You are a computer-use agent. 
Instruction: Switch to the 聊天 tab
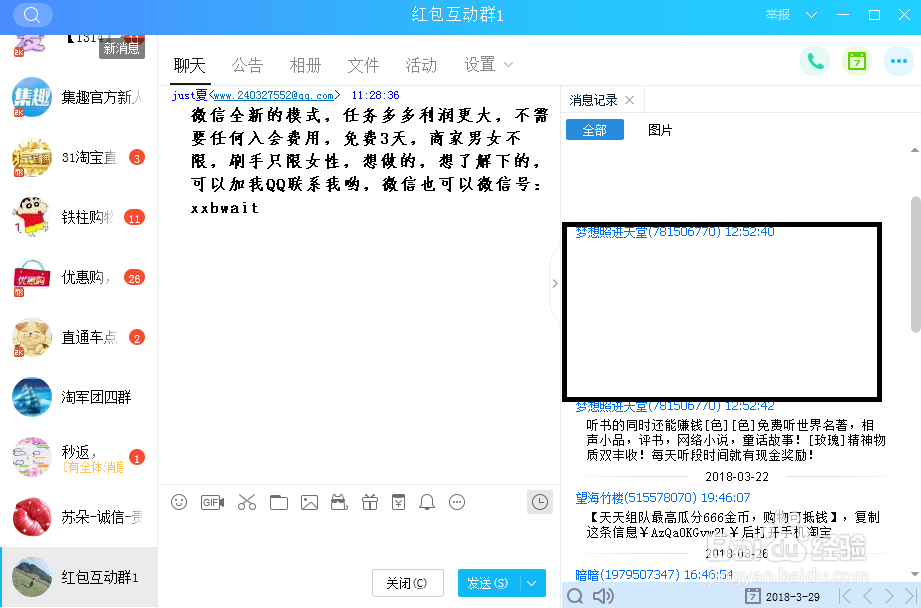(x=189, y=65)
